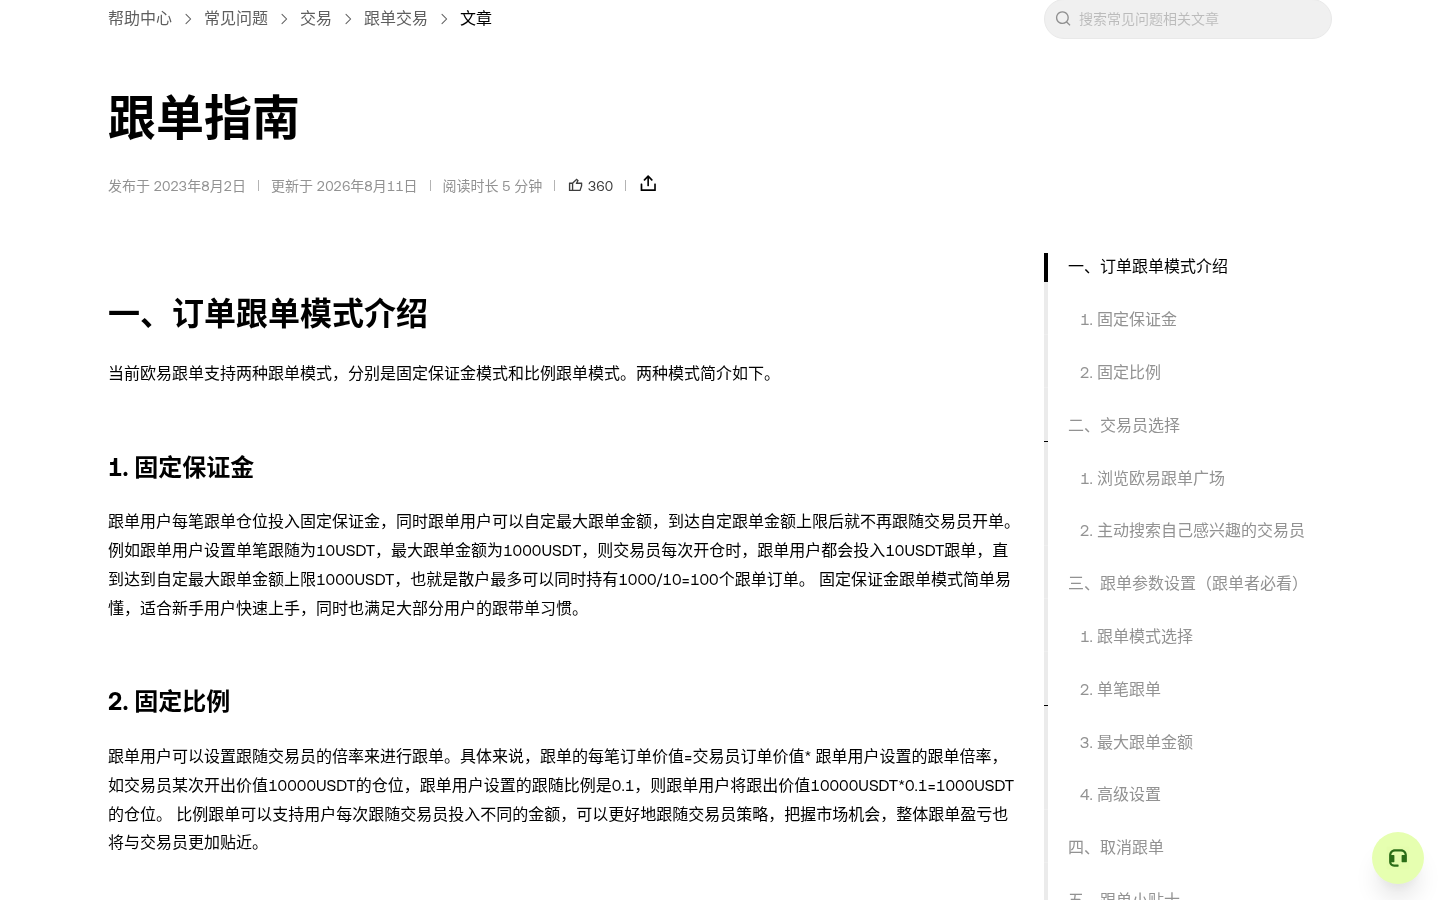This screenshot has width=1440, height=900.
Task: Click the paragraph starting 跟单用户可以设置跟随交易员
Action: coord(561,799)
